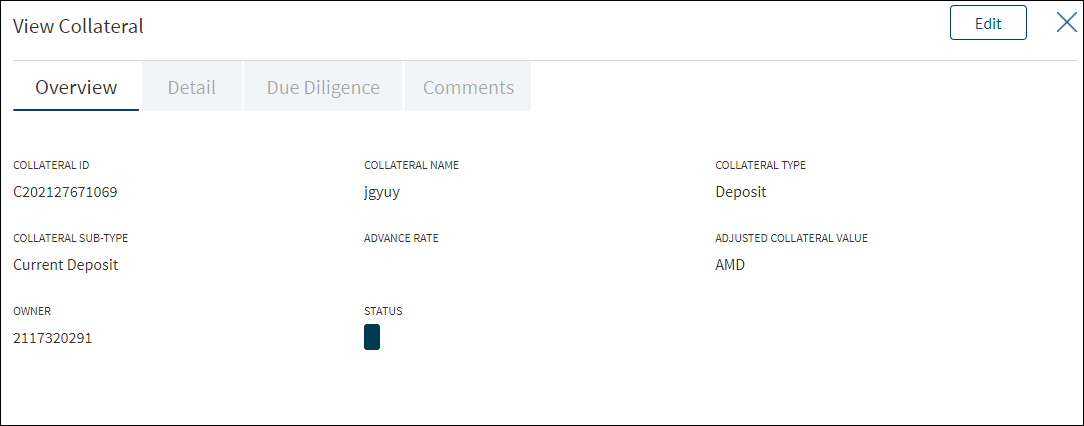Image resolution: width=1084 pixels, height=426 pixels.
Task: Click the collateral name jgyuy
Action: (x=382, y=193)
